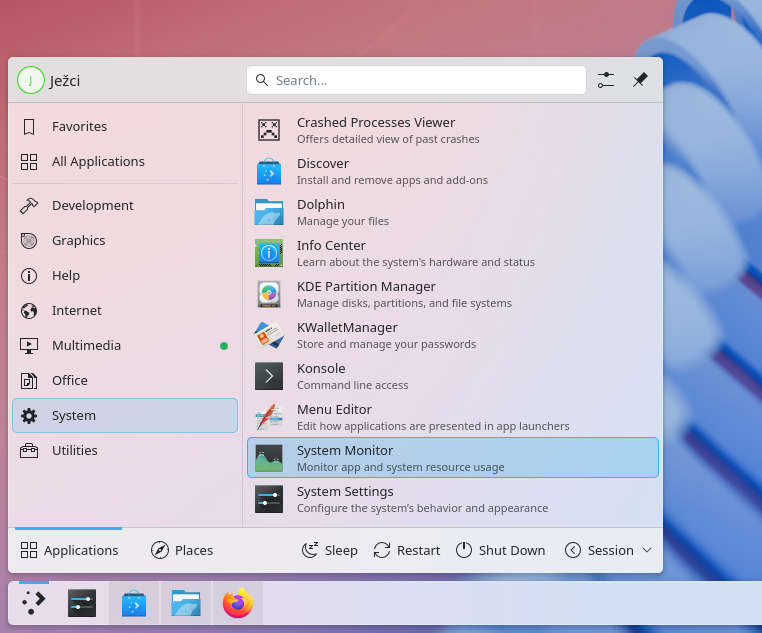Click the 'Info Center' title text

point(331,246)
